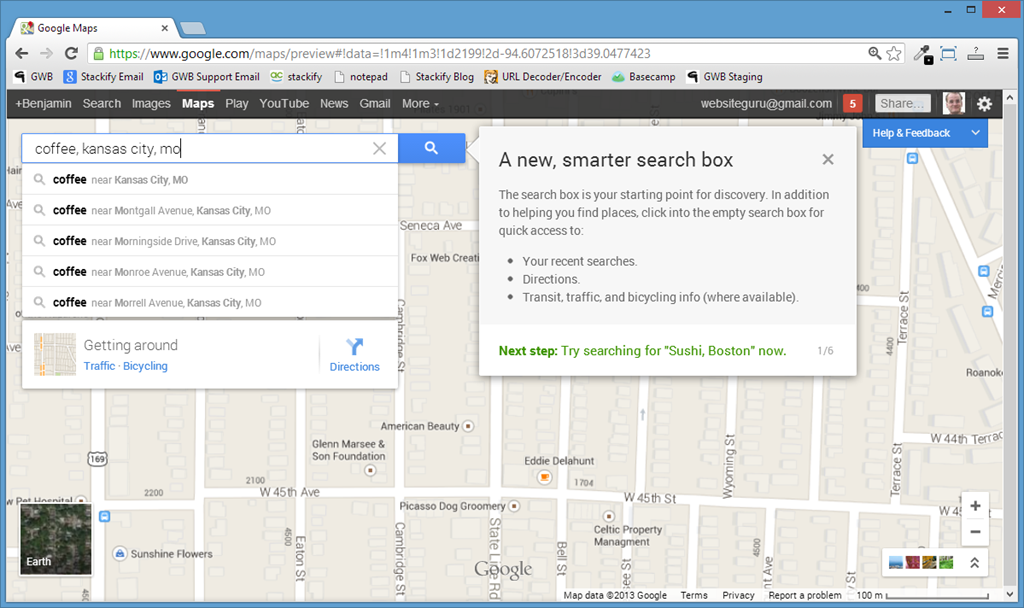The width and height of the screenshot is (1024, 608).
Task: Click Try searching for Sushi, Boston link
Action: (673, 351)
